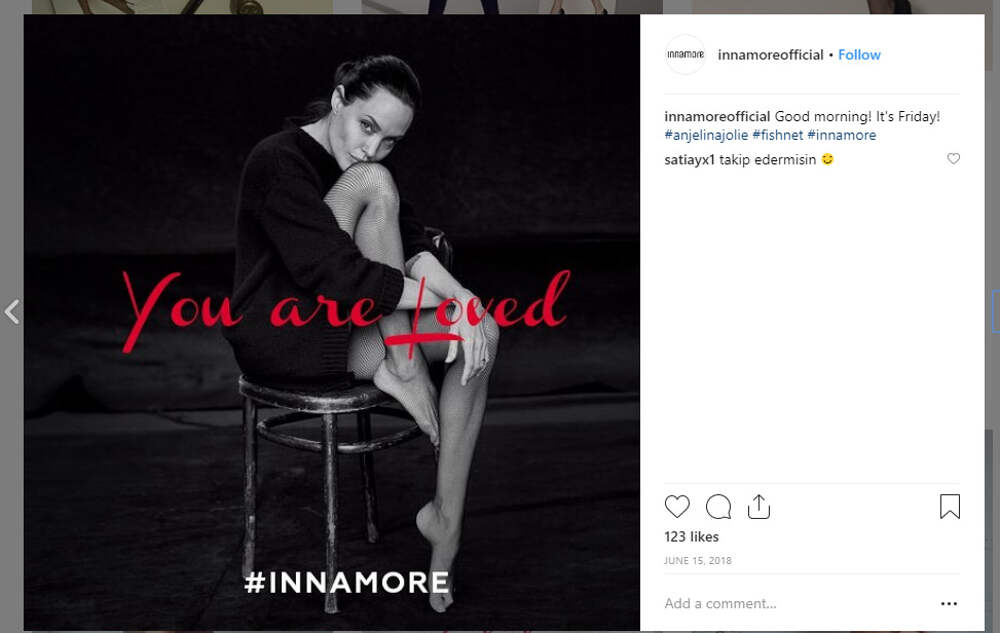This screenshot has width=1000, height=633.
Task: Follow the innamoreofficial account
Action: pos(859,55)
